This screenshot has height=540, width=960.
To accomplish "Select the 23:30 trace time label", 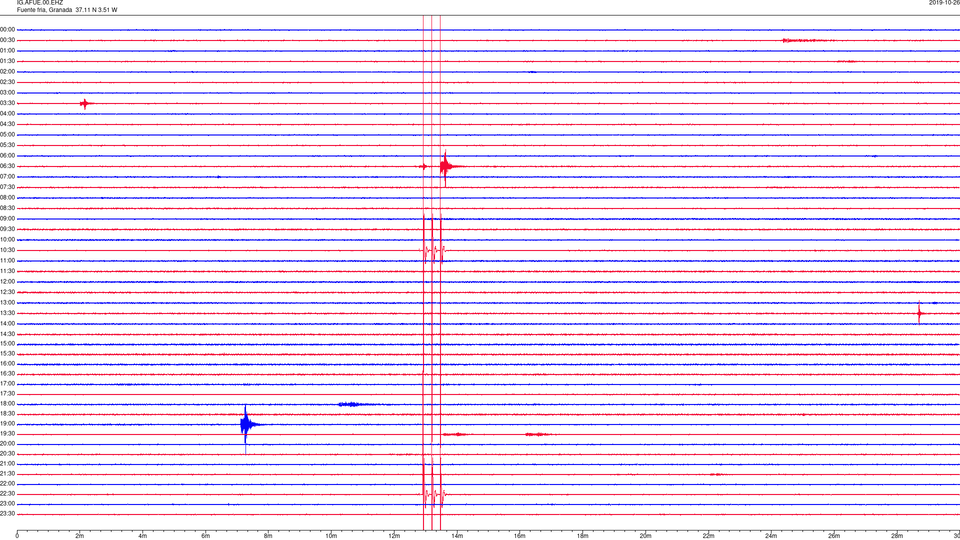I will coord(7,514).
